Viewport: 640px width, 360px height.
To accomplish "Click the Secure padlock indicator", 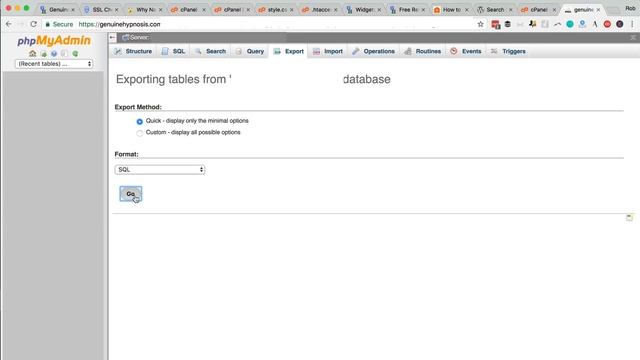I will coord(60,24).
